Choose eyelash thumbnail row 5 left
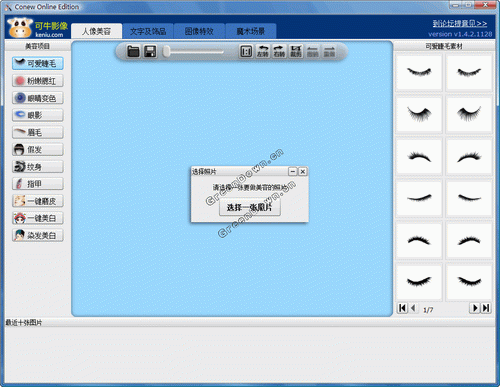The height and width of the screenshot is (387, 500). point(419,240)
